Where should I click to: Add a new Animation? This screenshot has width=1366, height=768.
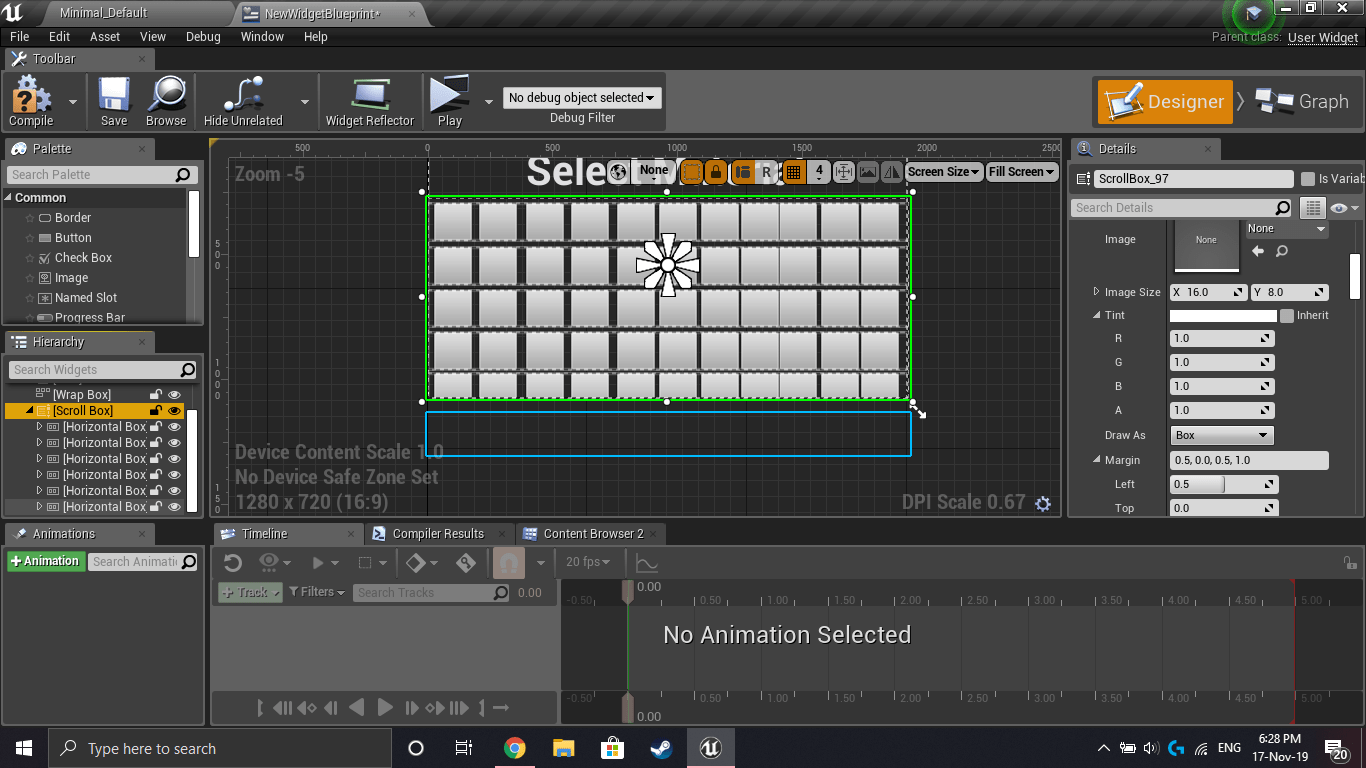[x=45, y=562]
